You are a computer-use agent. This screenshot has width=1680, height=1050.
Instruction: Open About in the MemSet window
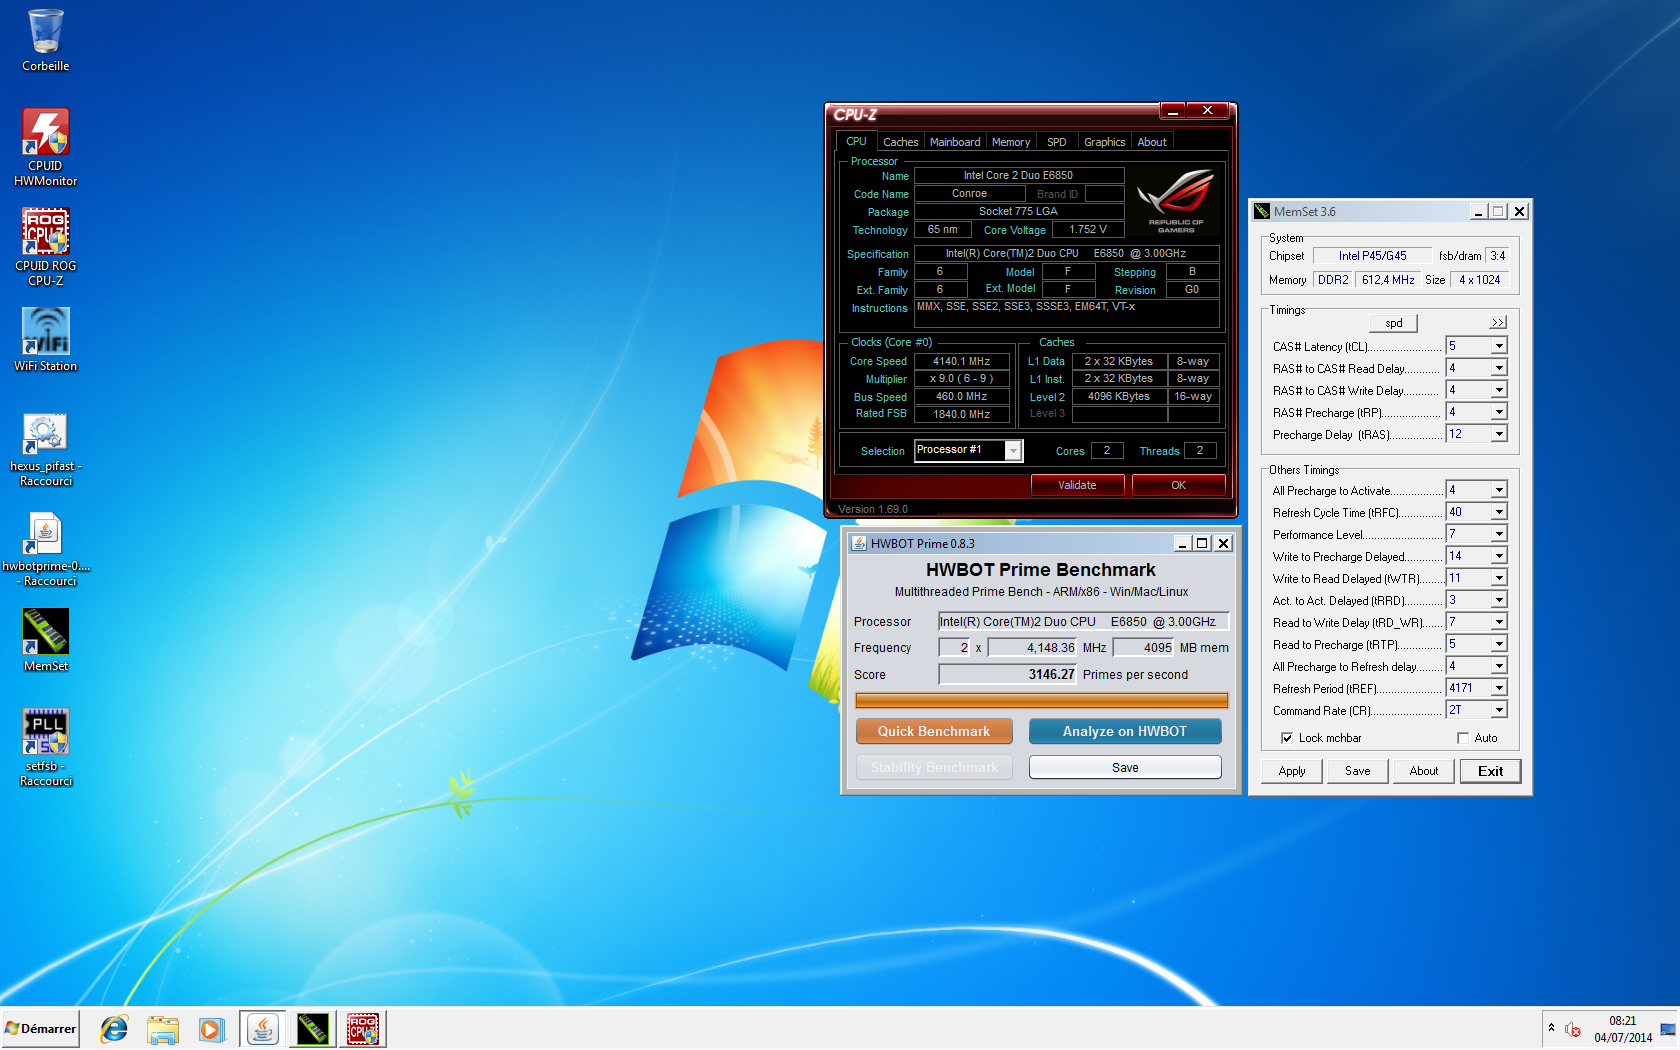pos(1424,771)
